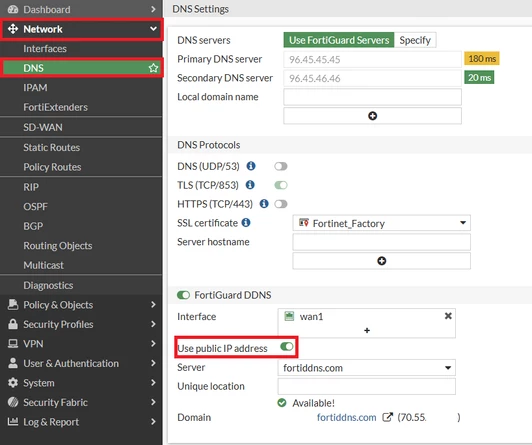Open the SSL certificate Fortinet_Factory dropdown
The image size is (532, 445).
(381, 223)
